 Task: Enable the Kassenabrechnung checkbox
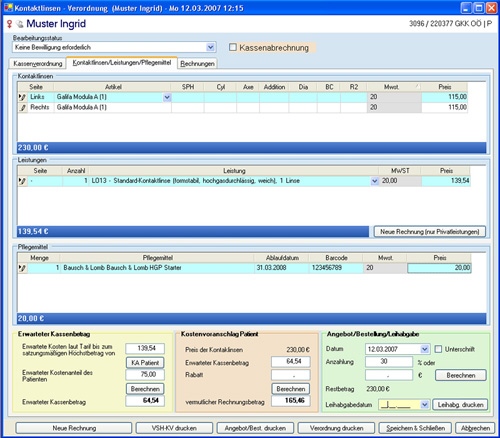tap(233, 48)
